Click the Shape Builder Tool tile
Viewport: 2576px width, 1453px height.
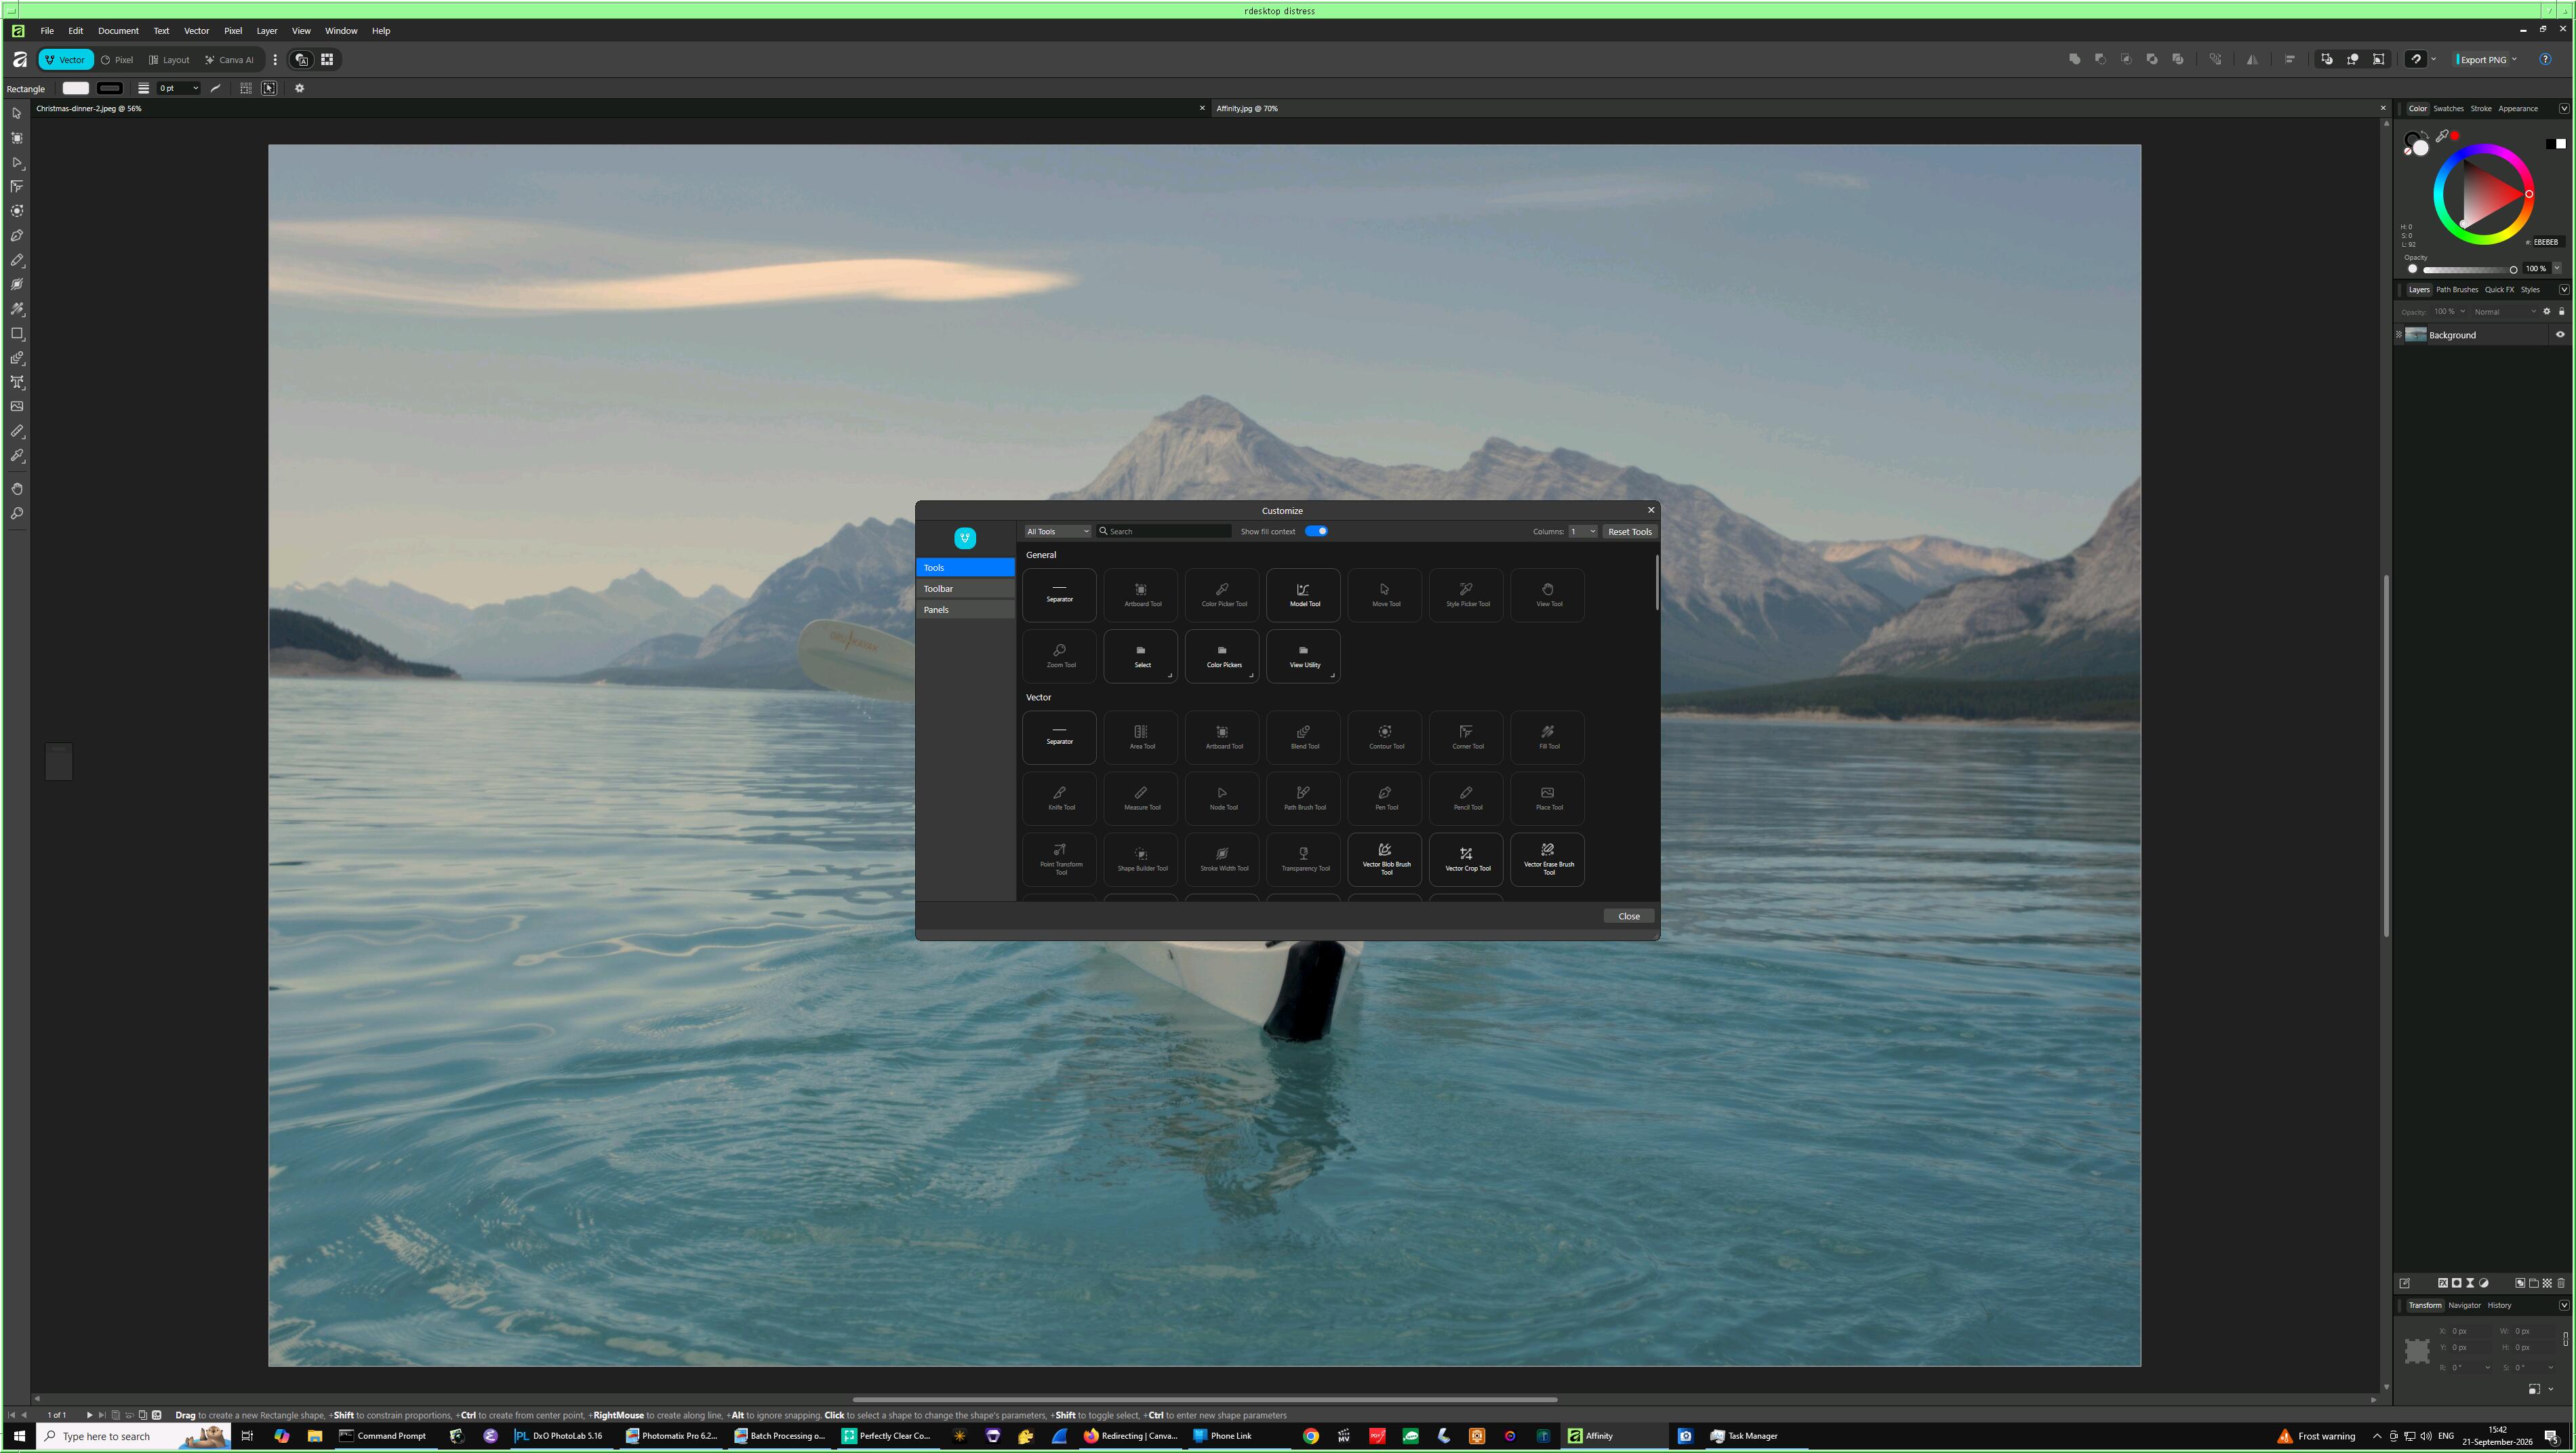tap(1141, 859)
